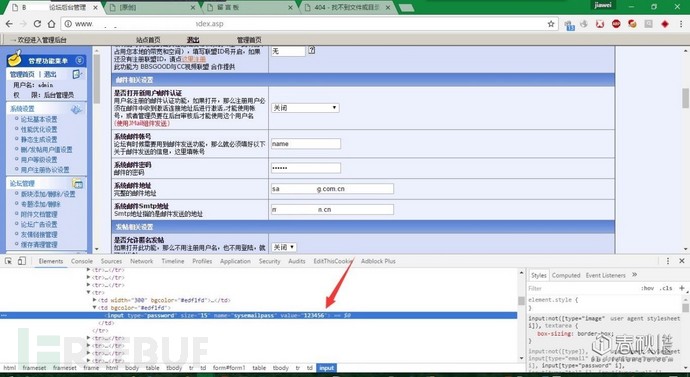Open the Event Listeners tab

(x=606, y=275)
